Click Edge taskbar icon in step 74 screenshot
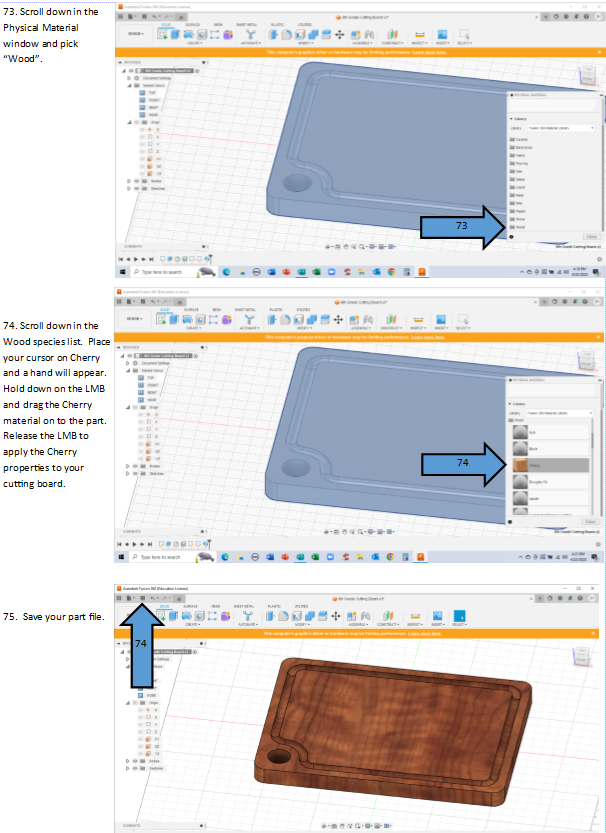This screenshot has height=833, width=606. click(225, 557)
